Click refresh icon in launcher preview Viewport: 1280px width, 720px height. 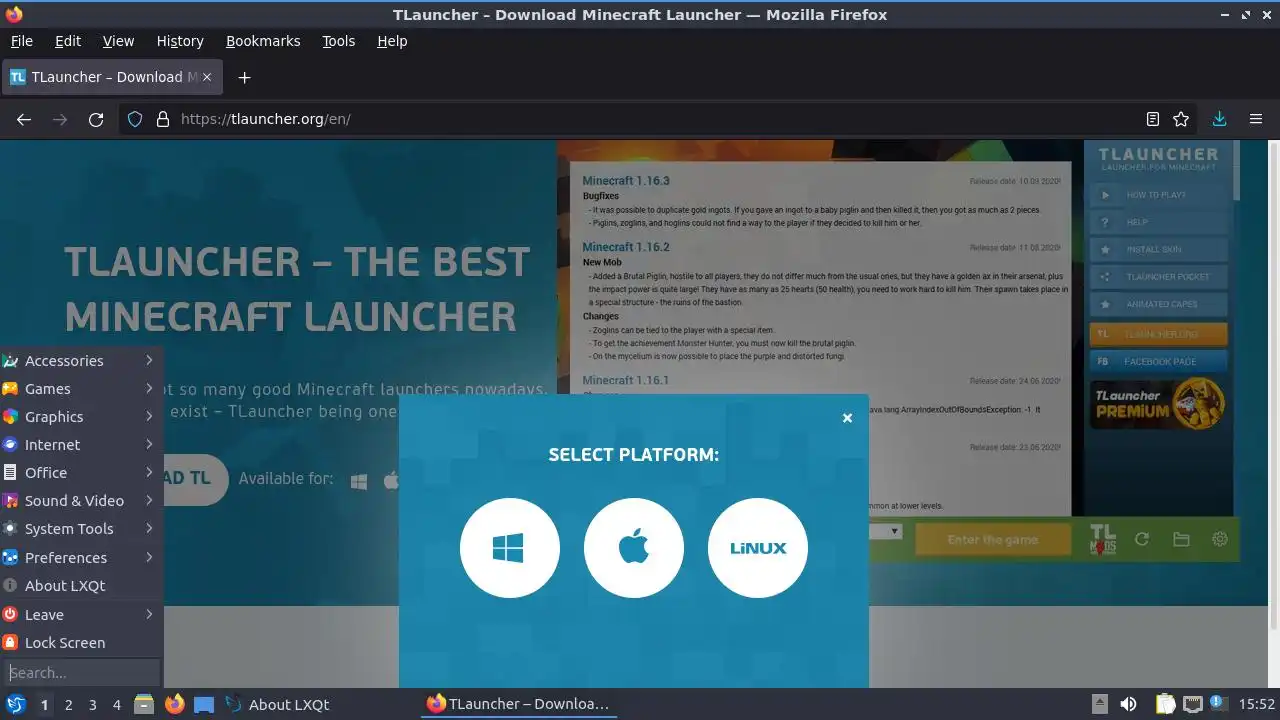click(x=1141, y=540)
